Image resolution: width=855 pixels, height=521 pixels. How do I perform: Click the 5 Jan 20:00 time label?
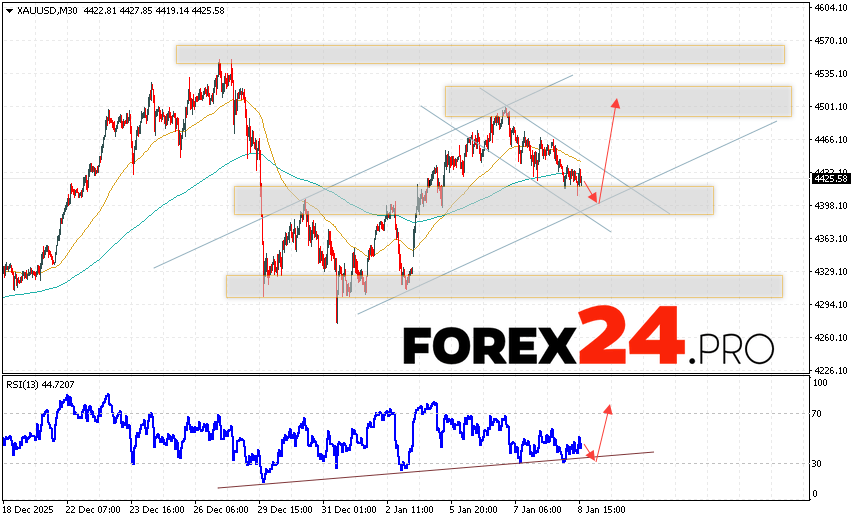click(x=474, y=510)
